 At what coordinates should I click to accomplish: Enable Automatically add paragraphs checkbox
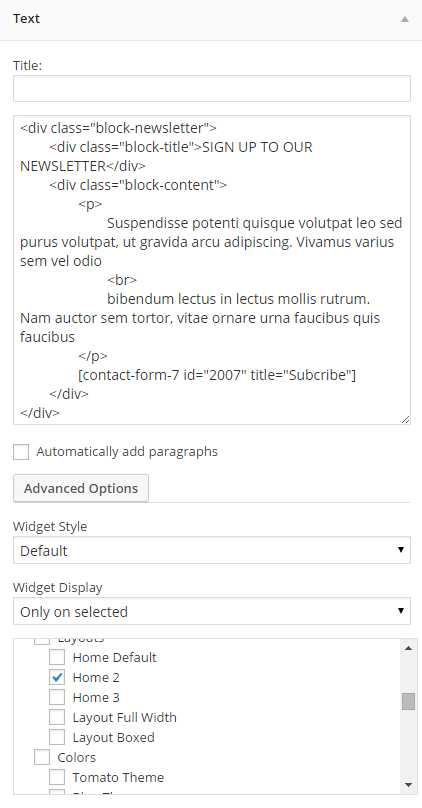(21, 452)
